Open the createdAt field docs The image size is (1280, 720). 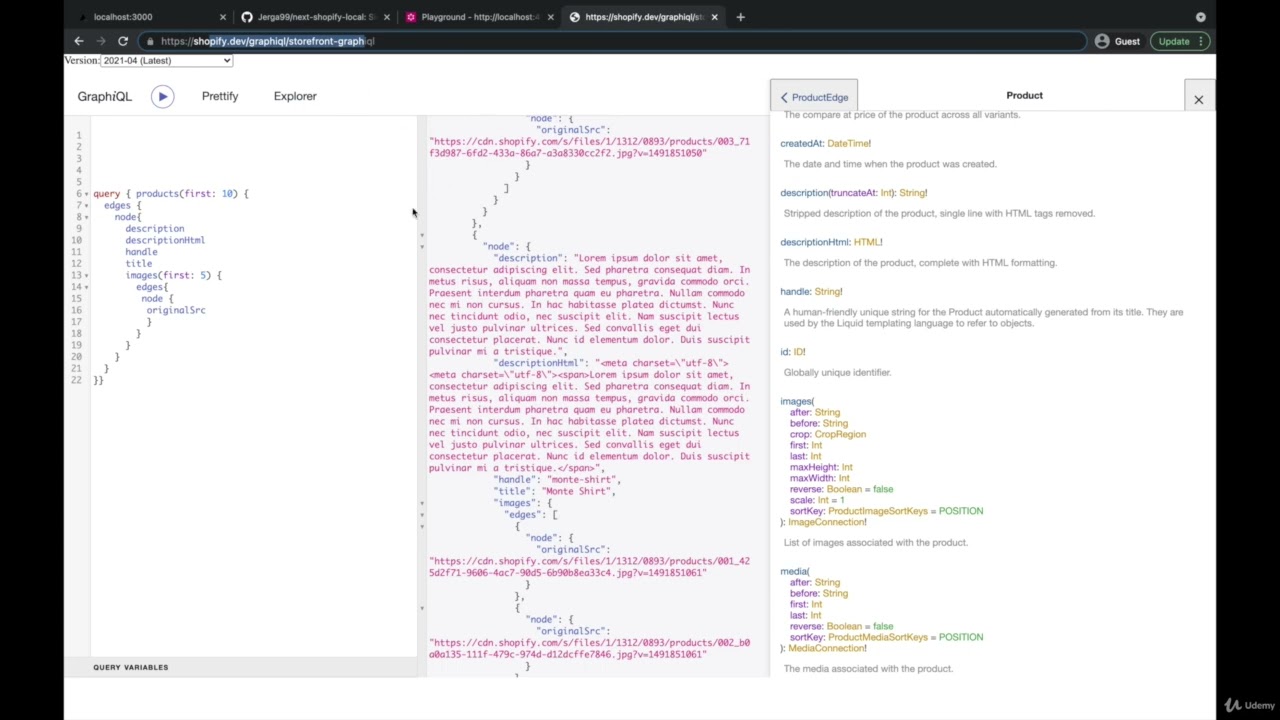coord(801,143)
